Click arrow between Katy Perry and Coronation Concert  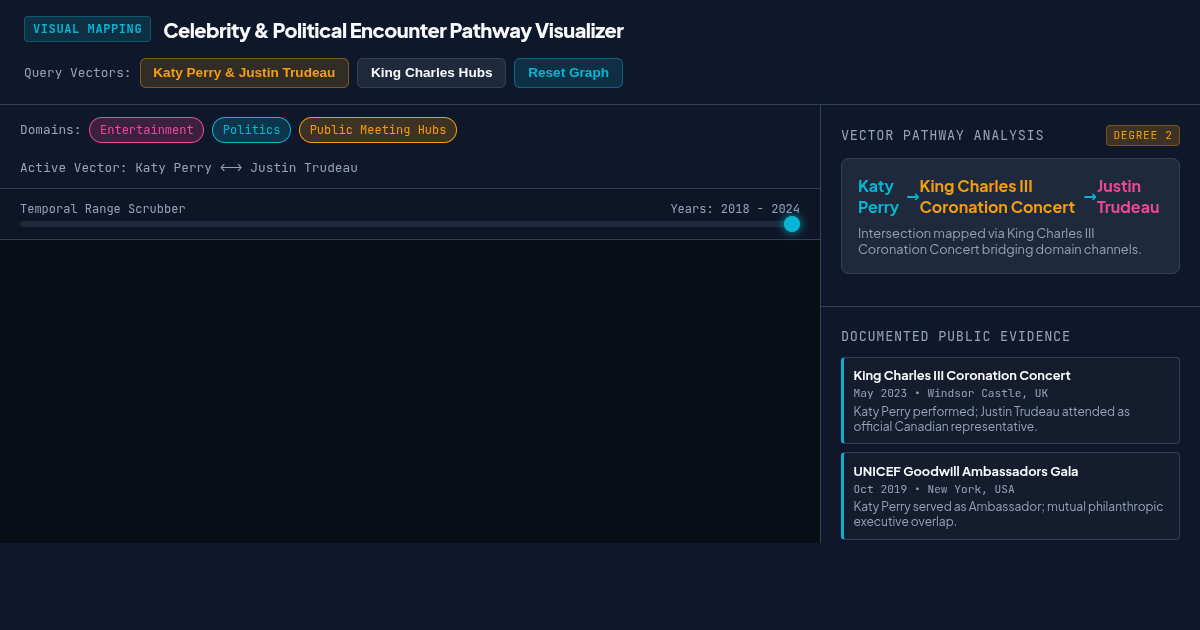[x=912, y=197]
